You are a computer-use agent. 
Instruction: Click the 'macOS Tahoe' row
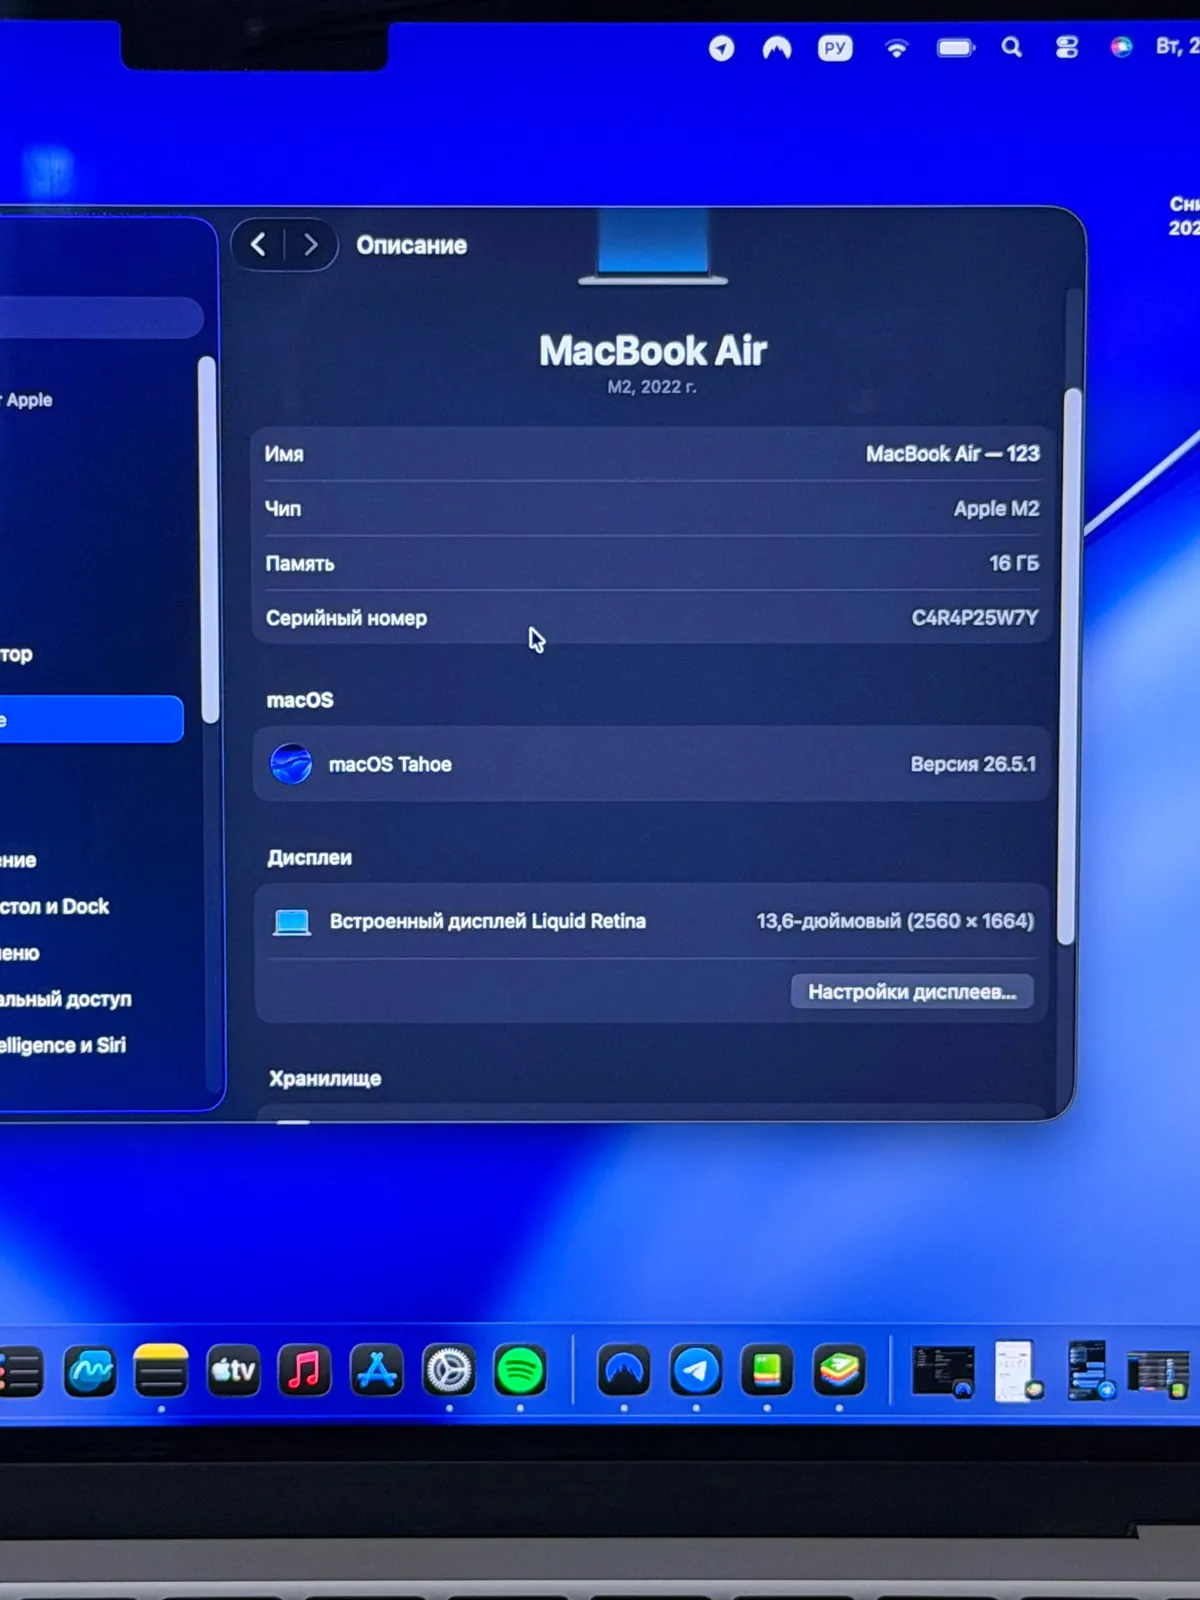(x=652, y=764)
